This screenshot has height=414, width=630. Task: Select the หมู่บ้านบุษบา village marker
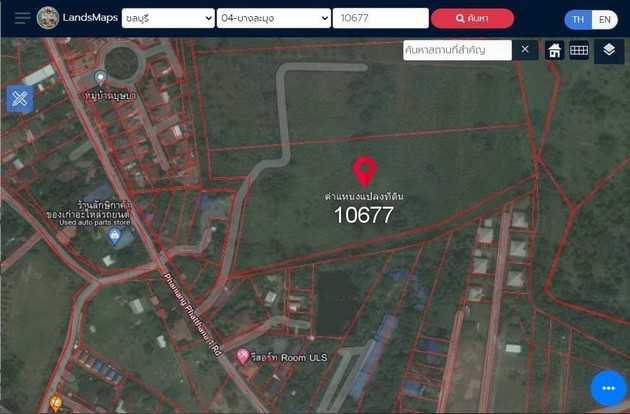(99, 77)
